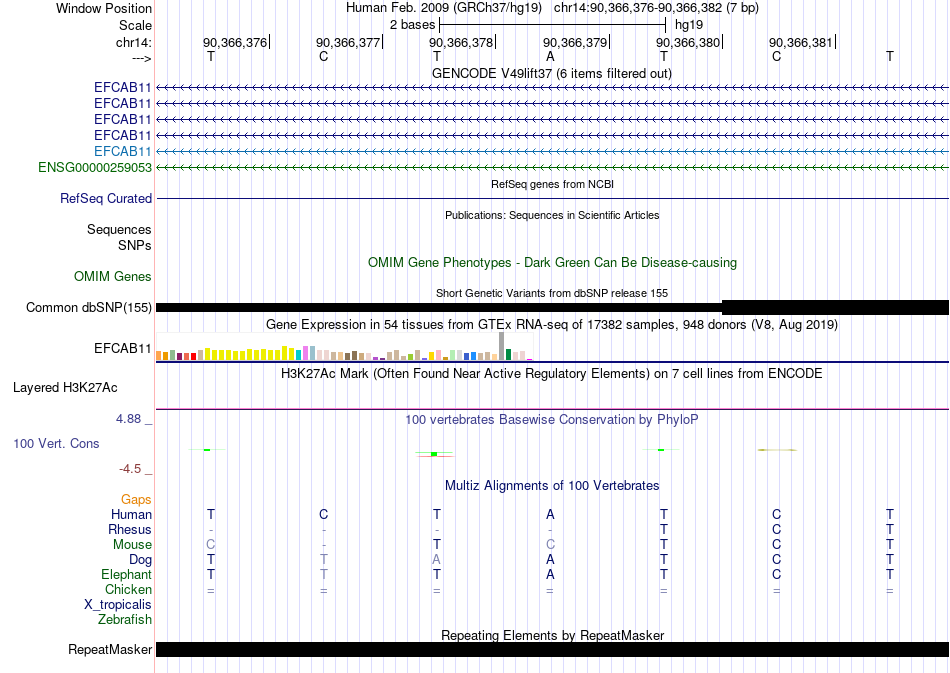
Task: Click the light-blue EFCAB11 transcript arrow line
Action: [x=552, y=151]
